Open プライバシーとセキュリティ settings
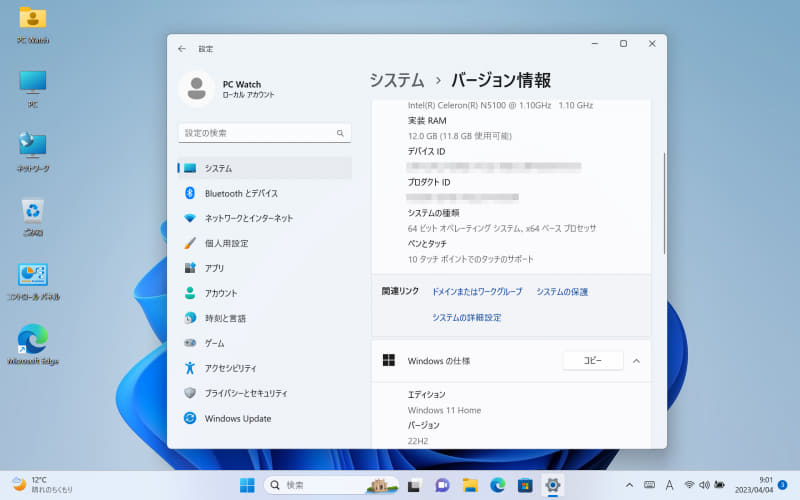The width and height of the screenshot is (800, 500). pyautogui.click(x=264, y=393)
